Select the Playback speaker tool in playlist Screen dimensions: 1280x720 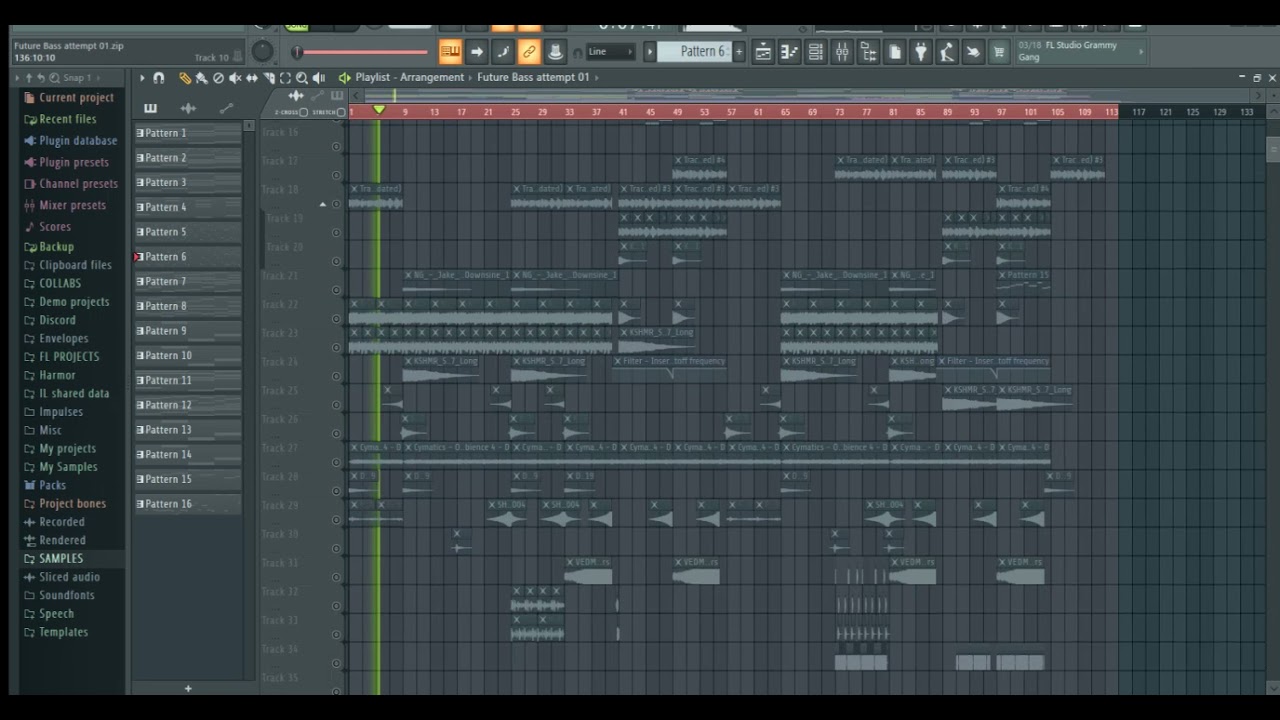[x=319, y=78]
